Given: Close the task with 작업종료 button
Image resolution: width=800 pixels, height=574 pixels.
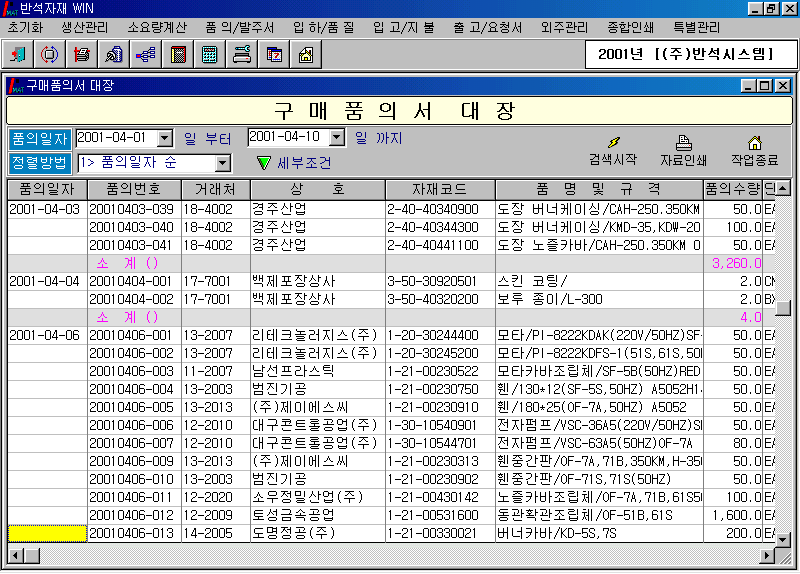Looking at the screenshot, I should [x=754, y=151].
